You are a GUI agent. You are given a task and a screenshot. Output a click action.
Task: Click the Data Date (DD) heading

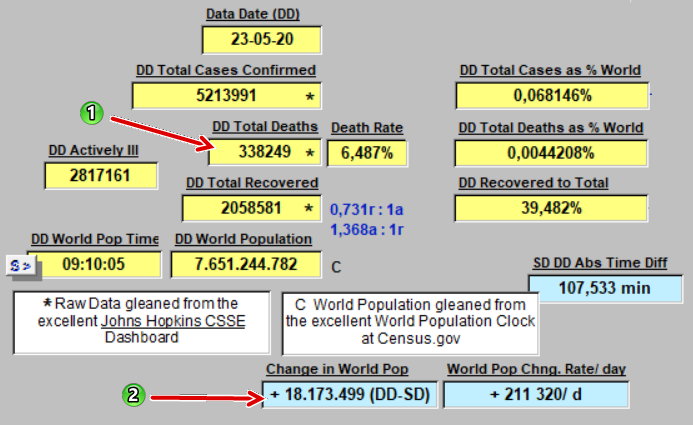click(x=253, y=14)
